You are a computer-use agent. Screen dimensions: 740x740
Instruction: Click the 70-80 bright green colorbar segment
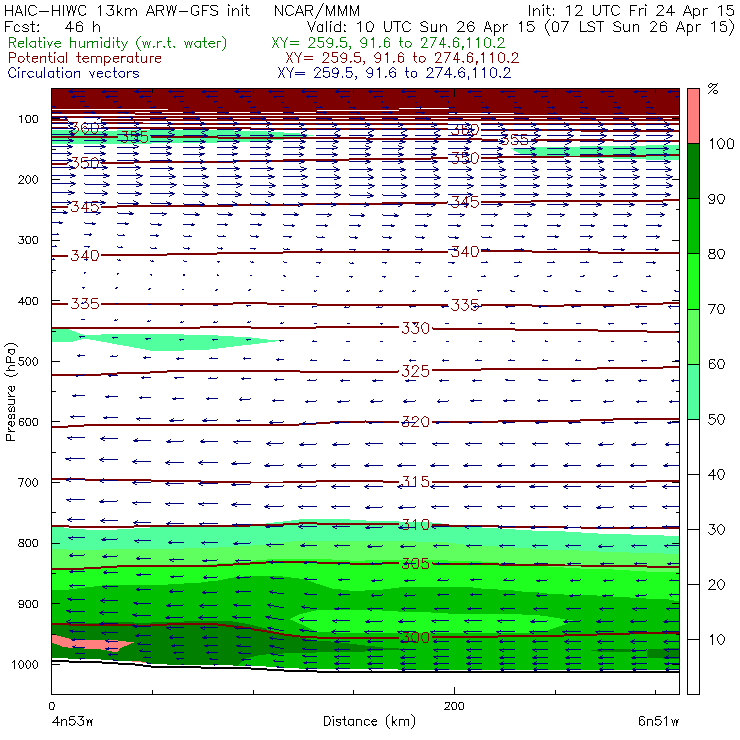[x=693, y=281]
